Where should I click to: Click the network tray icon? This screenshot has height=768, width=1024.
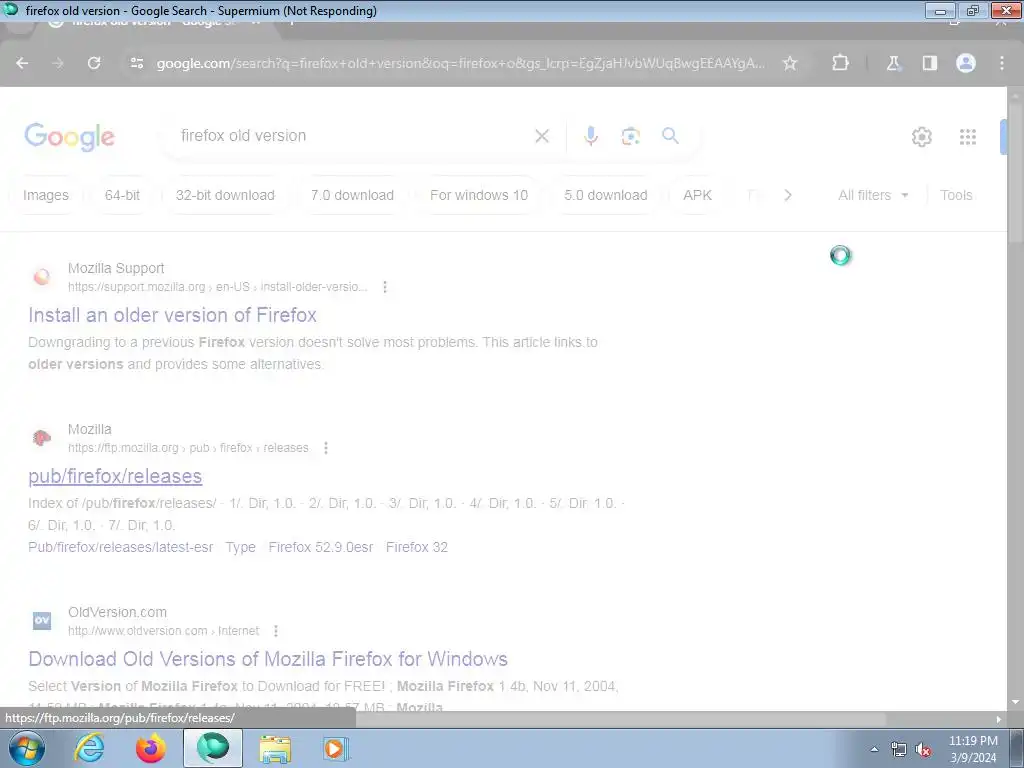click(x=899, y=750)
